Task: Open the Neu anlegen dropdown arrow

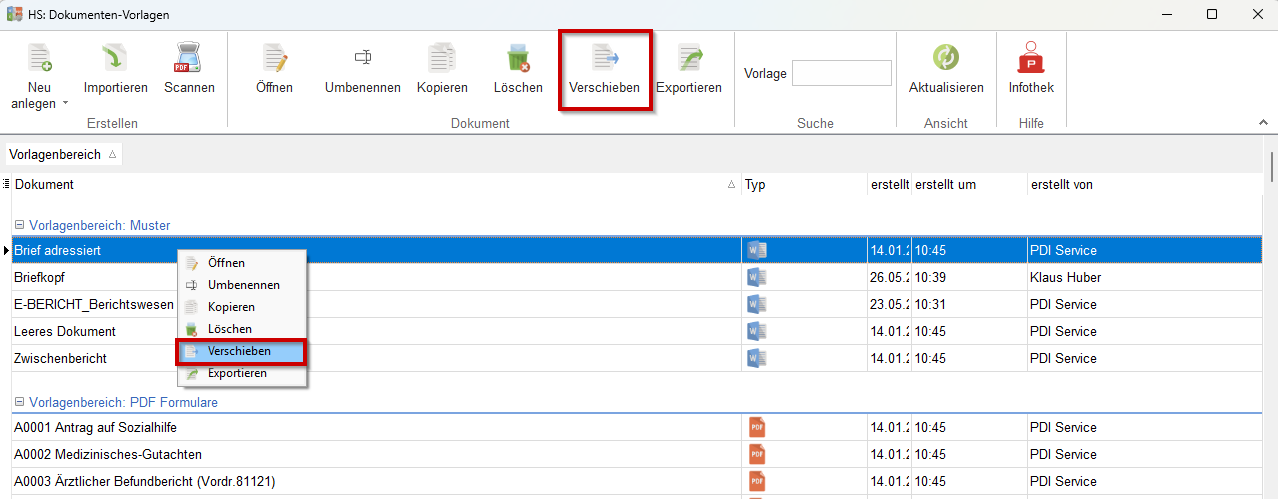Action: pos(65,103)
